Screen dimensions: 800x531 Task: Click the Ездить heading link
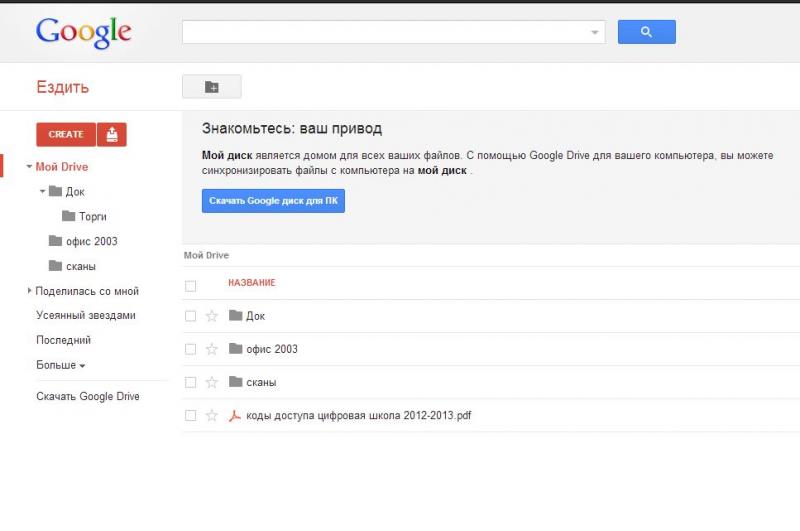click(x=62, y=87)
